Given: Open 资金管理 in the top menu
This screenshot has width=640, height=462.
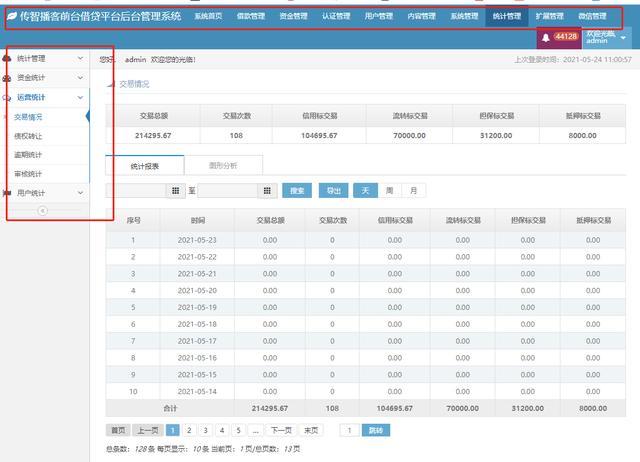Looking at the screenshot, I should (x=293, y=16).
